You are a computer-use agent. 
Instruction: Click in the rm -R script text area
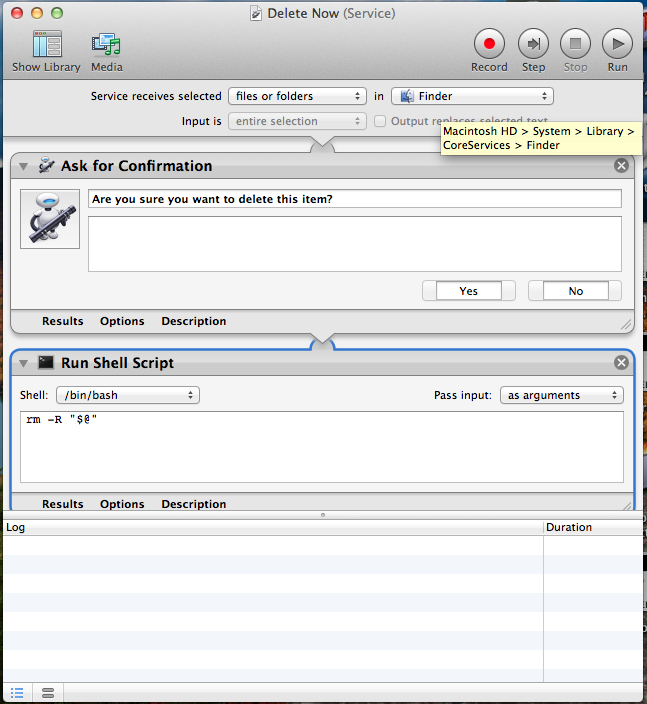(x=322, y=447)
